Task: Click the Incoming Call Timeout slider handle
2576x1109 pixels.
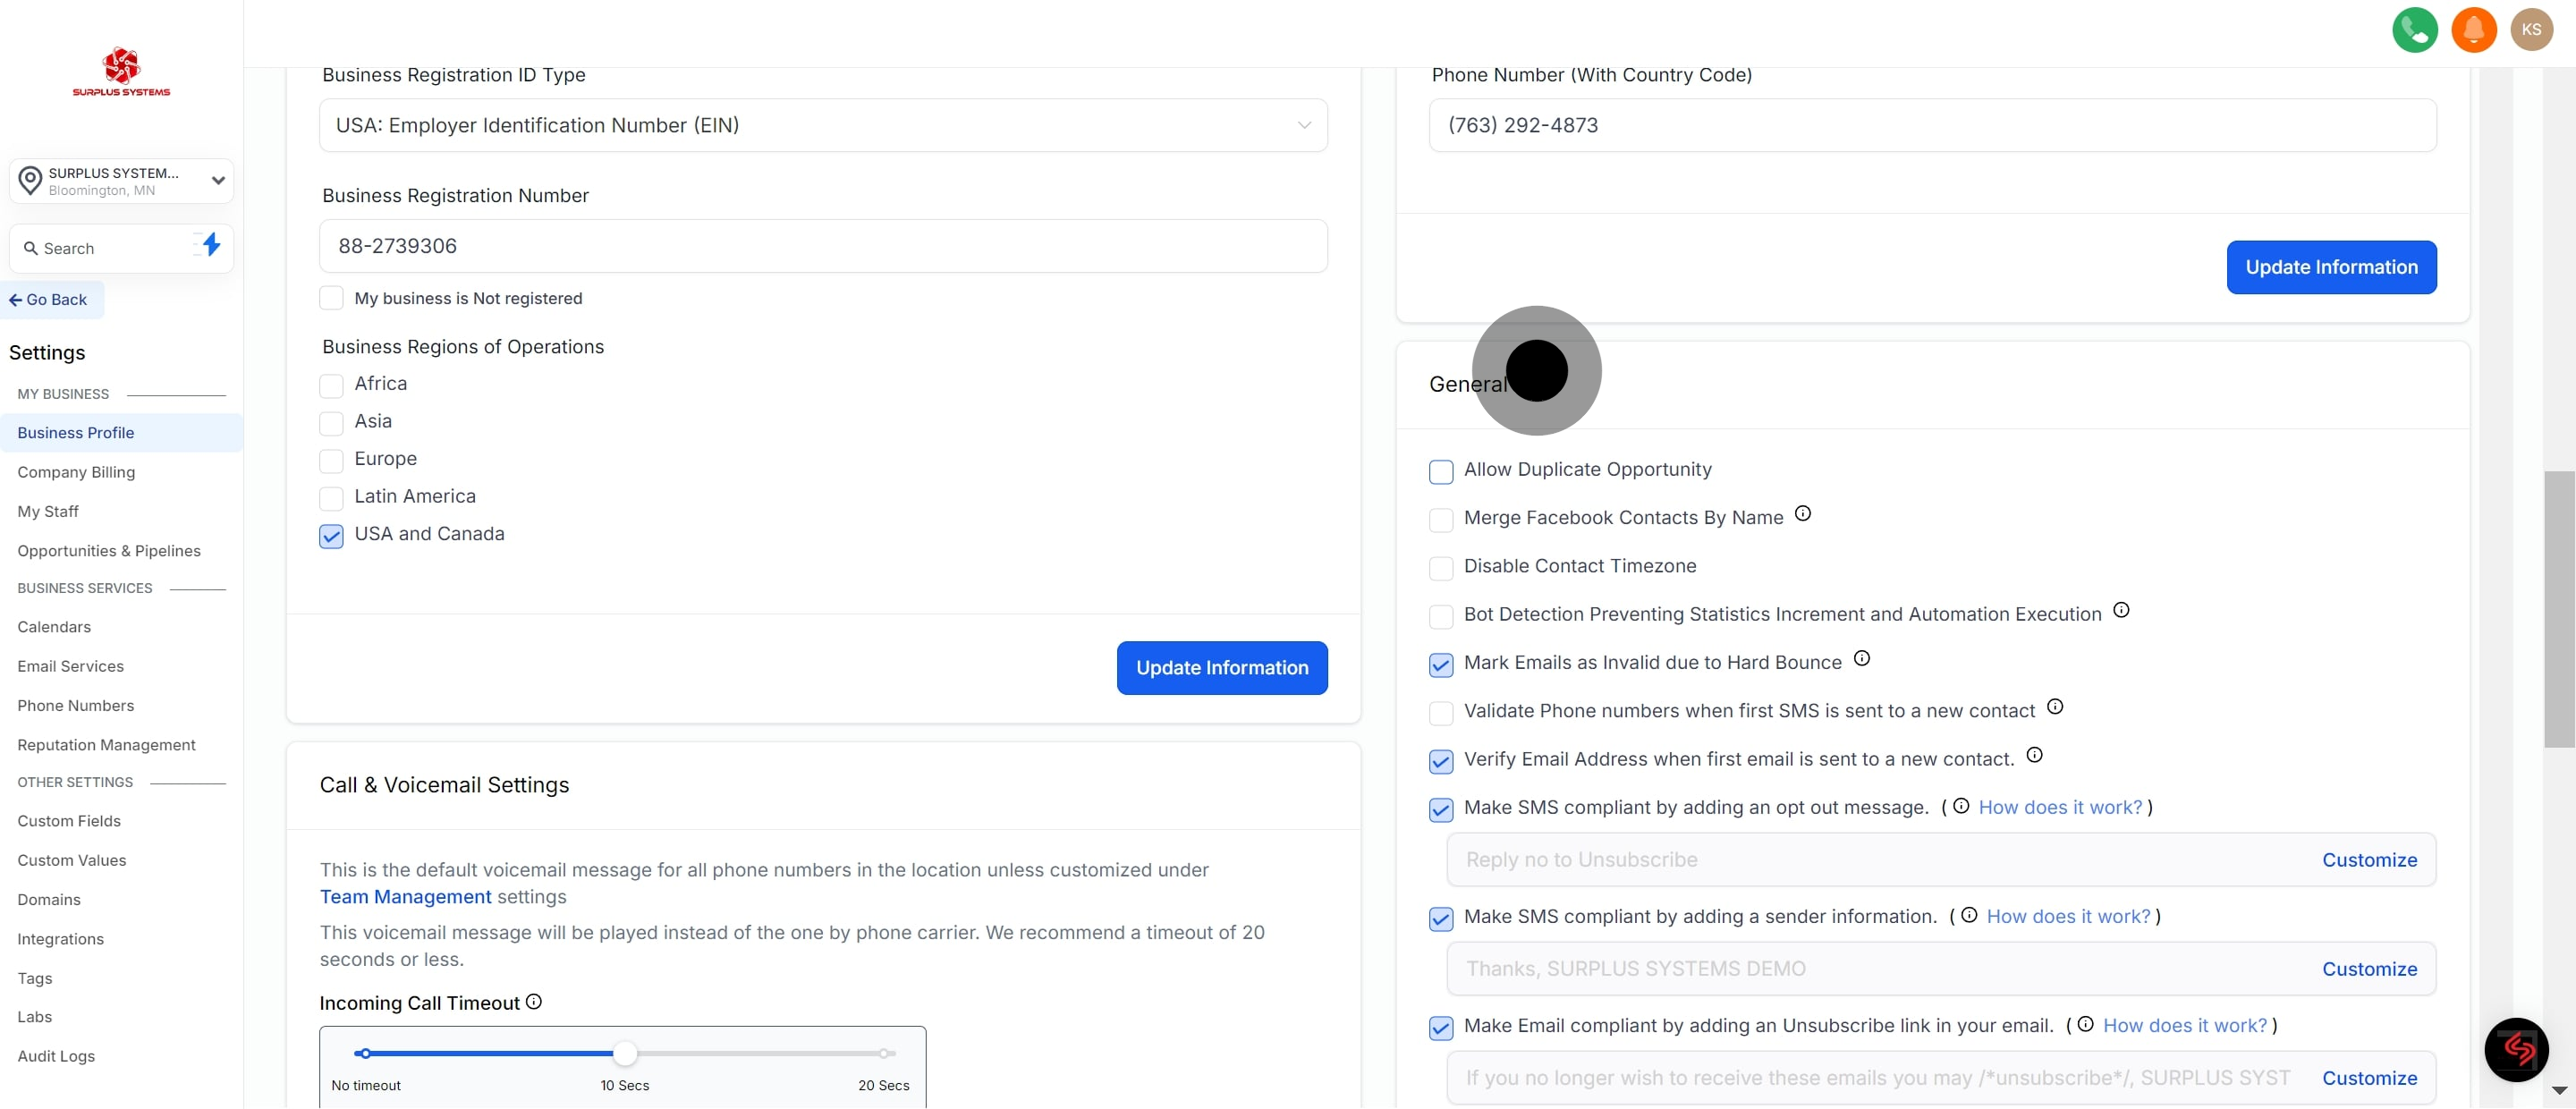Action: [x=624, y=1053]
